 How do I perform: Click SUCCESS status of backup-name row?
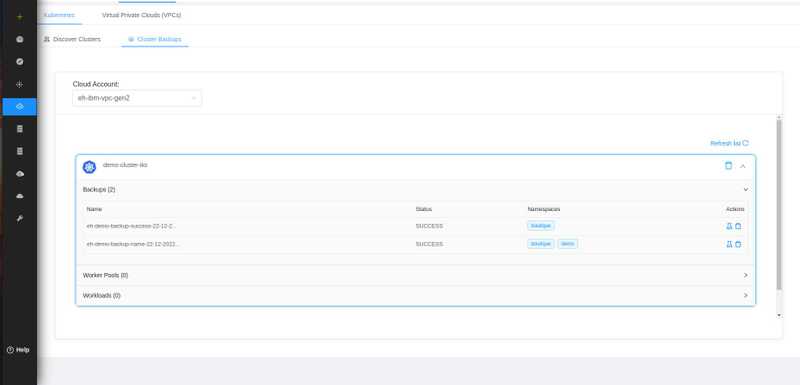pyautogui.click(x=429, y=244)
